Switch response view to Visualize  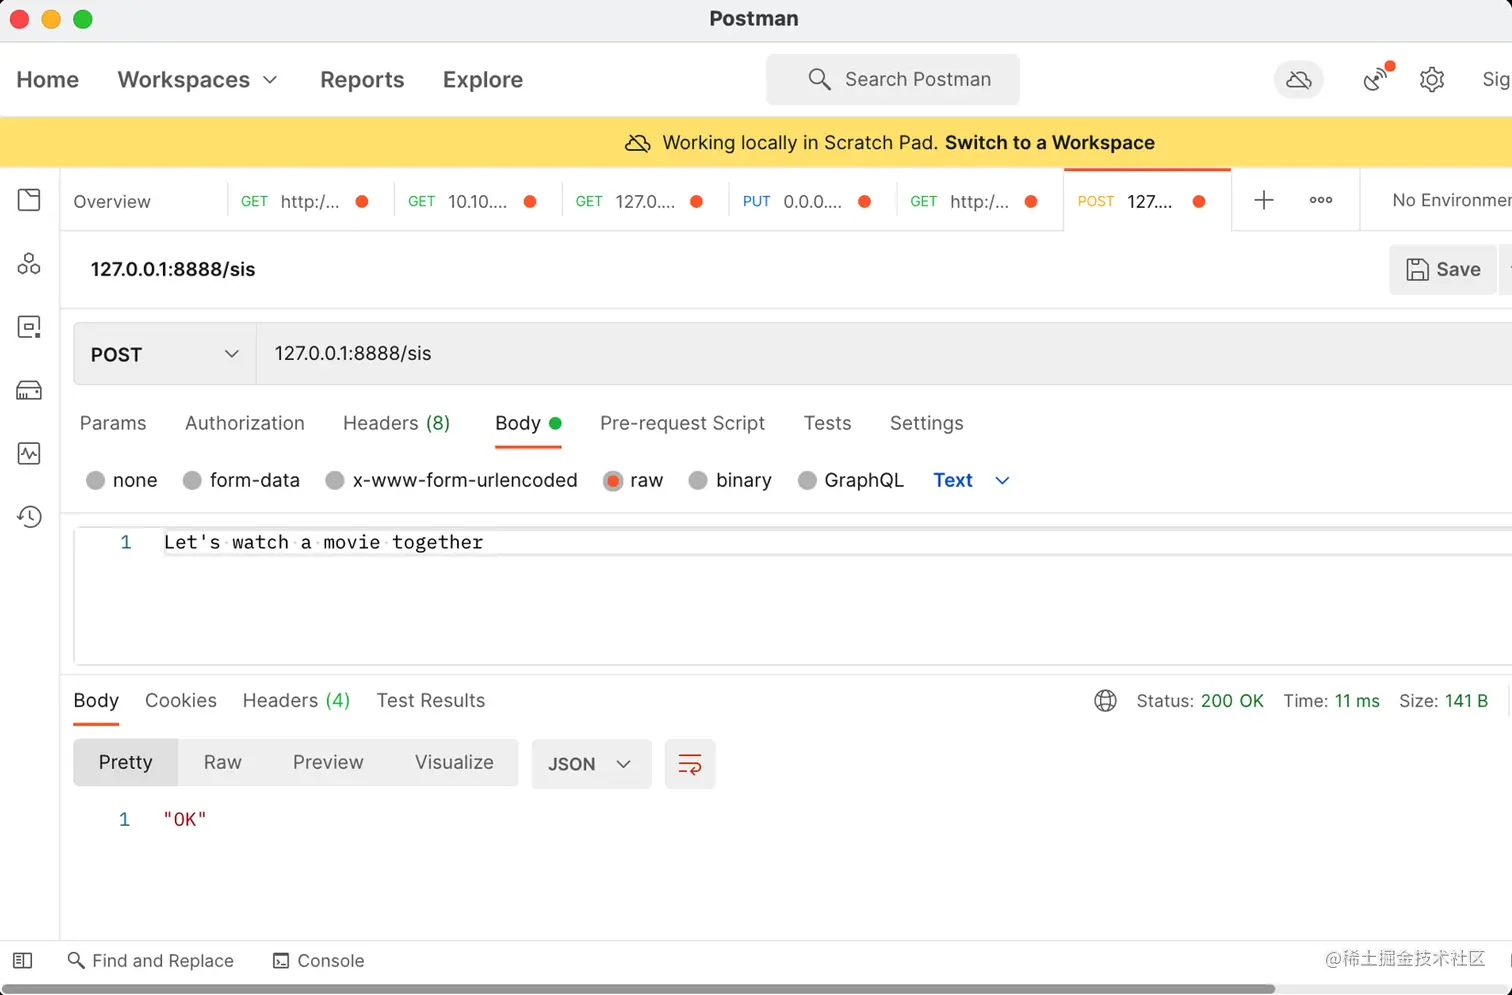454,763
